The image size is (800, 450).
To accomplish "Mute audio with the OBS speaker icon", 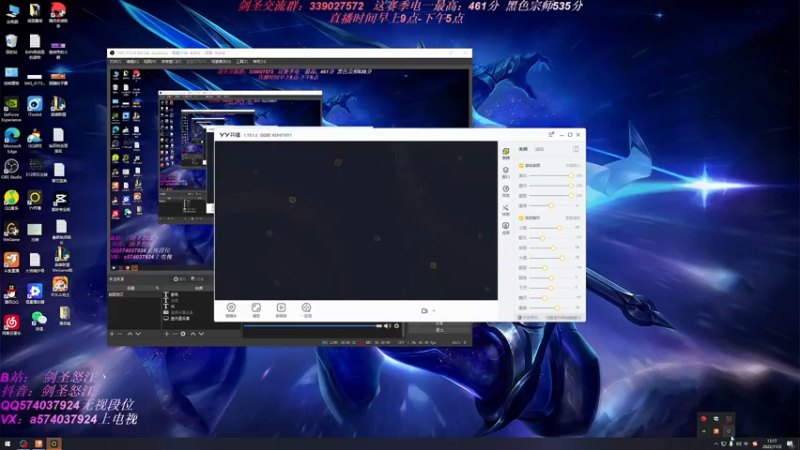I will point(387,326).
